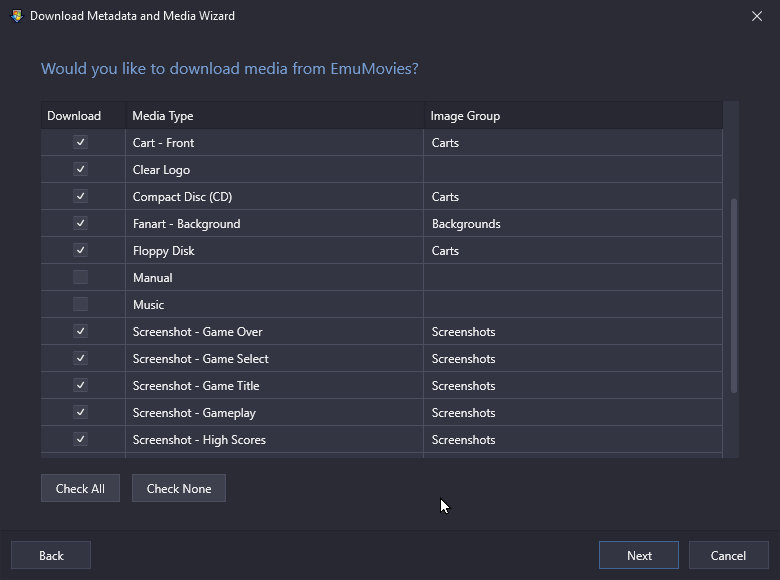Go Back to previous wizard step
Screen dimensions: 780x580
[x=51, y=555]
